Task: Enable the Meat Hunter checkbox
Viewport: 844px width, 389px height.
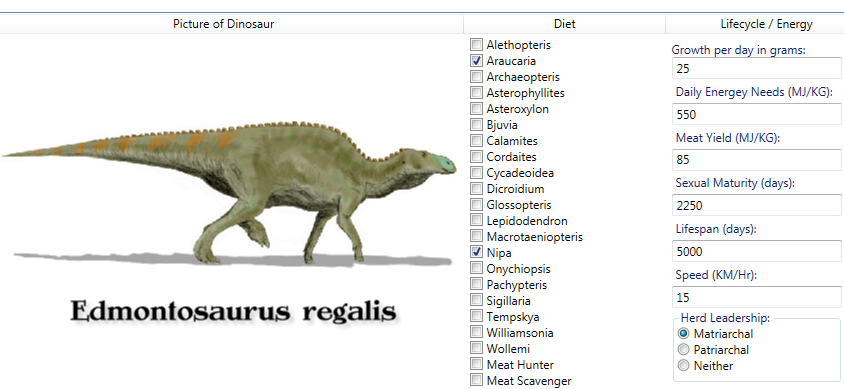Action: pyautogui.click(x=476, y=364)
